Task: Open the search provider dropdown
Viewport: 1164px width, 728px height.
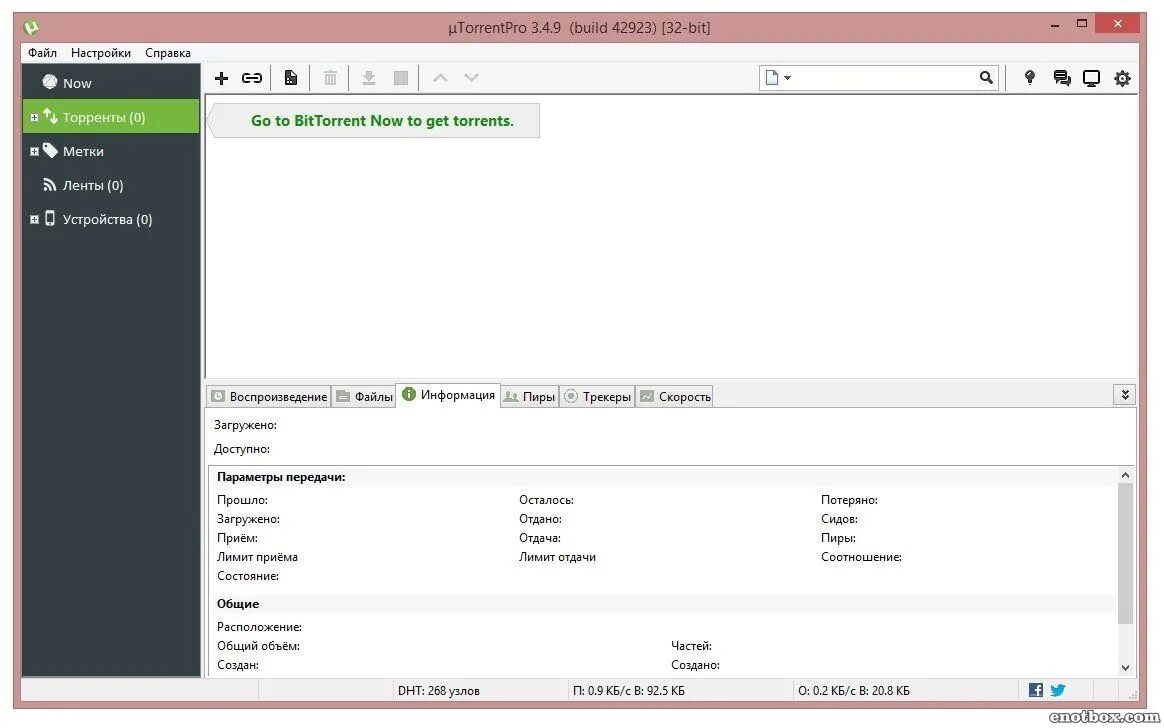Action: [x=778, y=77]
